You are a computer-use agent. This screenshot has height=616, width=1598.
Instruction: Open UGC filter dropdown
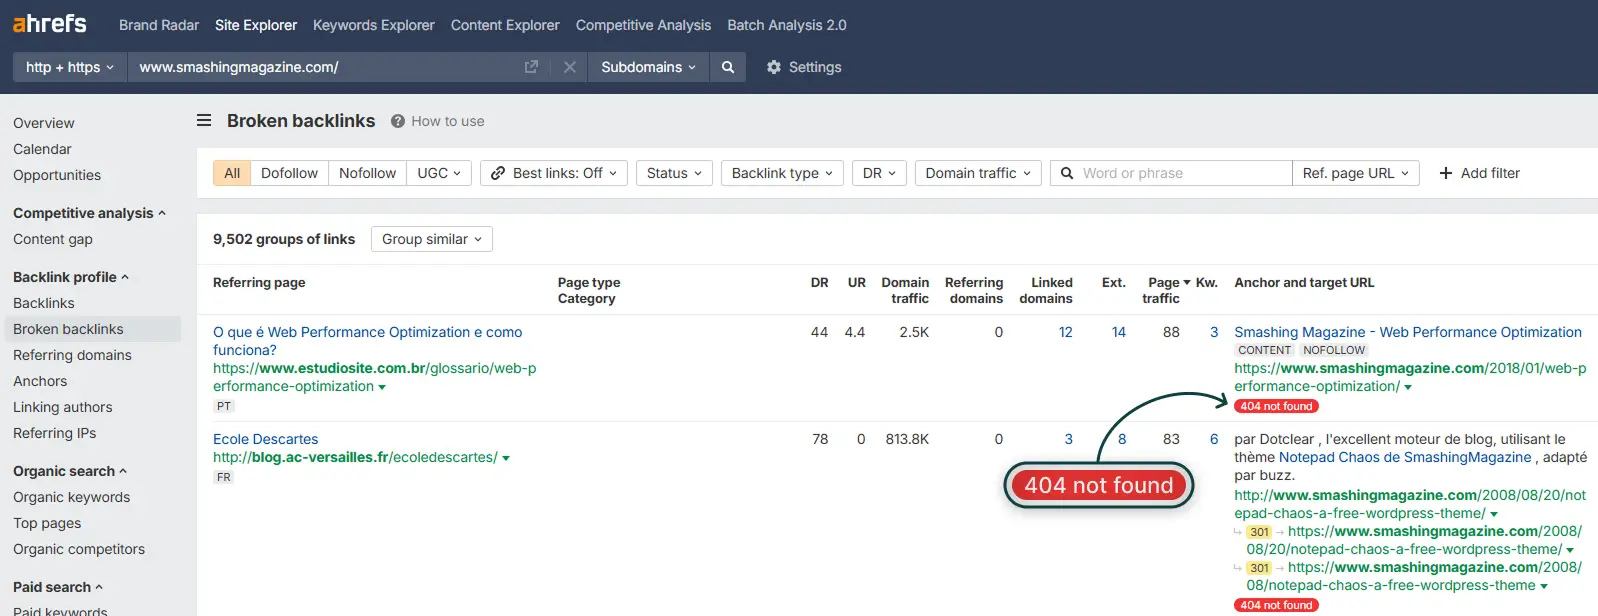[x=439, y=173]
